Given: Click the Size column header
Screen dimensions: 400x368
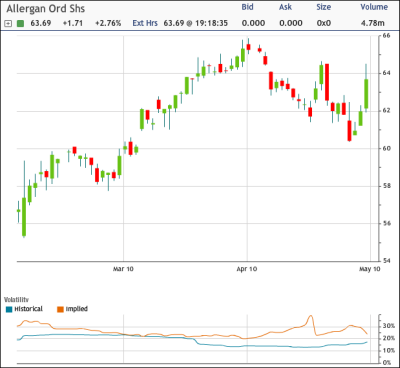Looking at the screenshot, I should pos(324,7).
